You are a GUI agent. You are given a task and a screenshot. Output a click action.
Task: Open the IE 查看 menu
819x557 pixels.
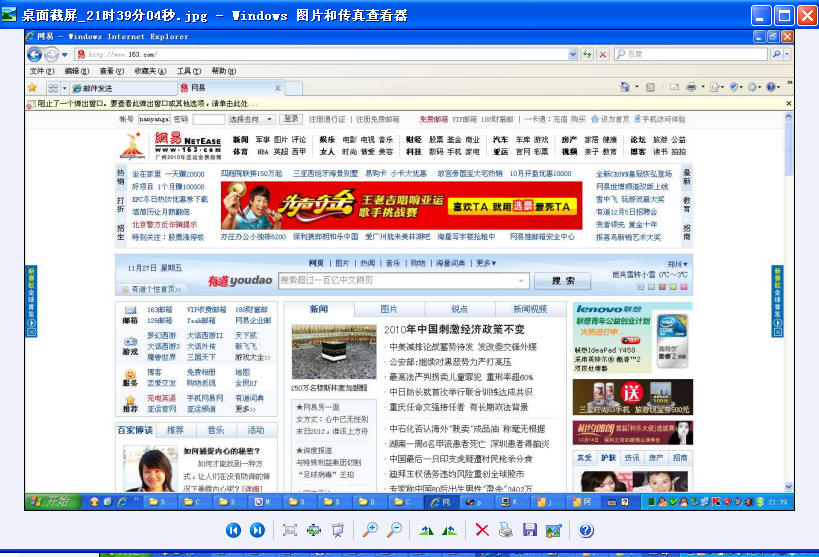[112, 71]
